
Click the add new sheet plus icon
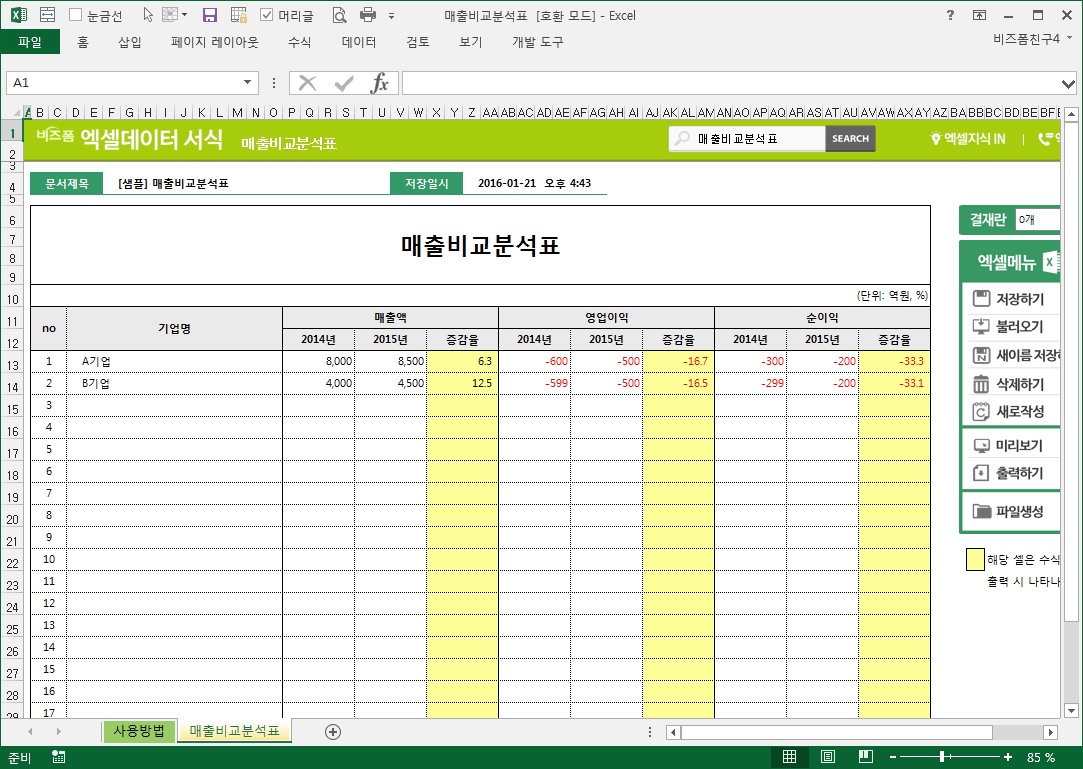pyautogui.click(x=333, y=732)
